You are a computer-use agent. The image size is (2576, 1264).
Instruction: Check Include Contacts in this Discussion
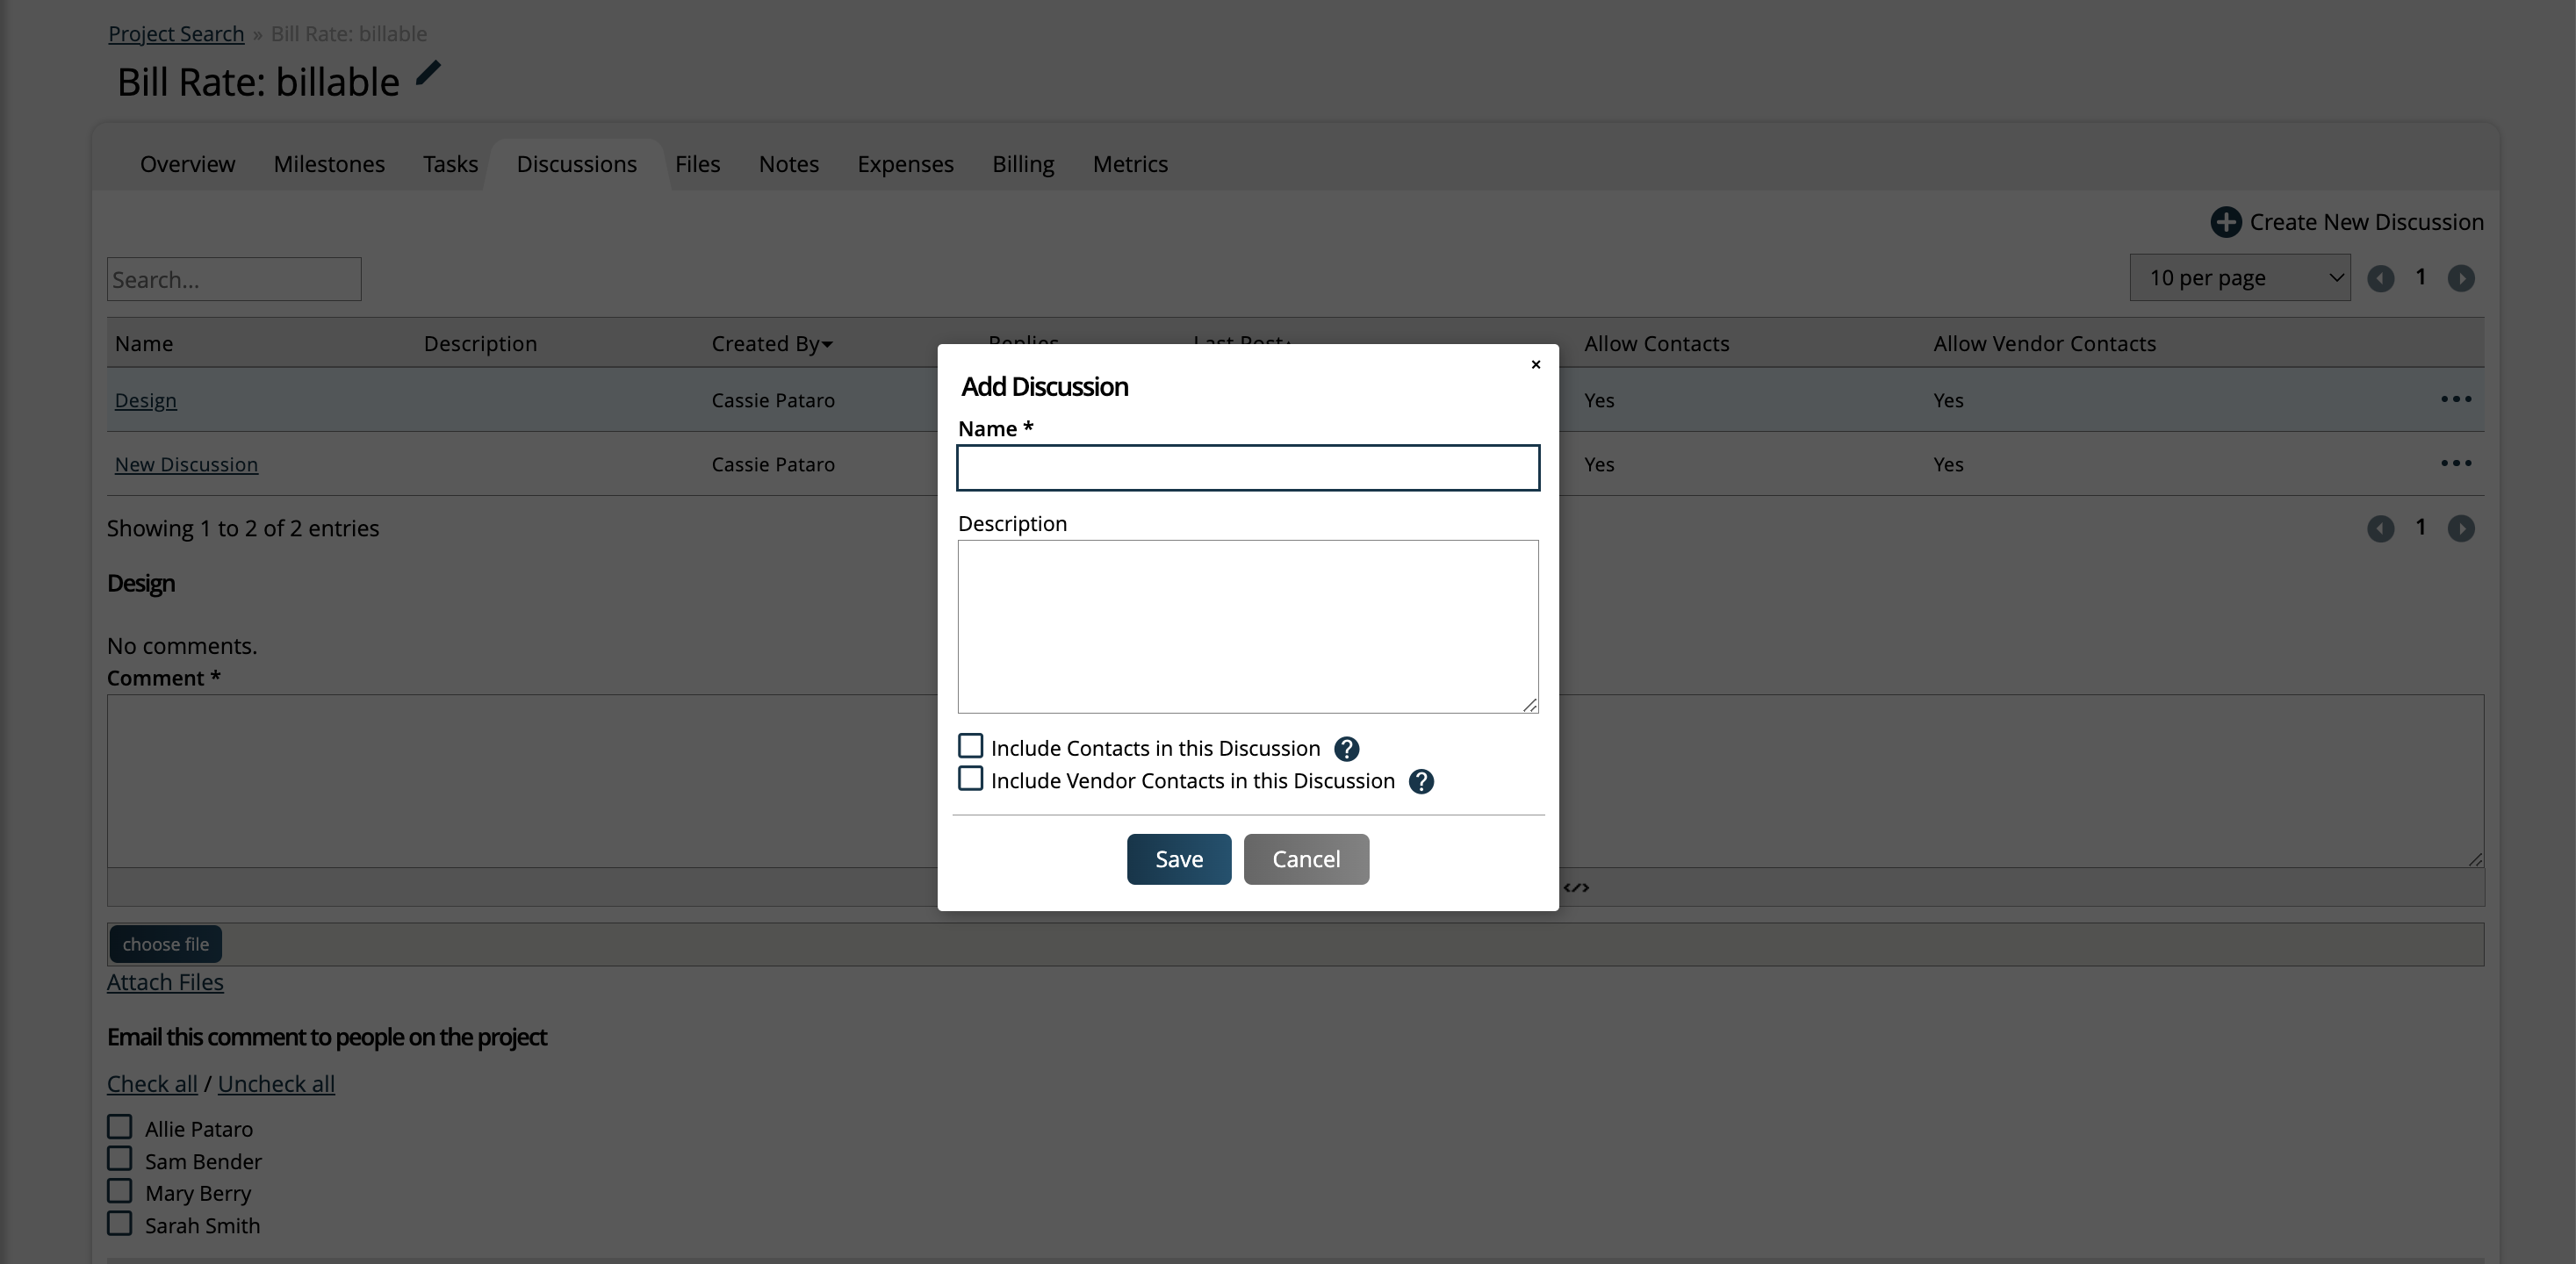(970, 746)
